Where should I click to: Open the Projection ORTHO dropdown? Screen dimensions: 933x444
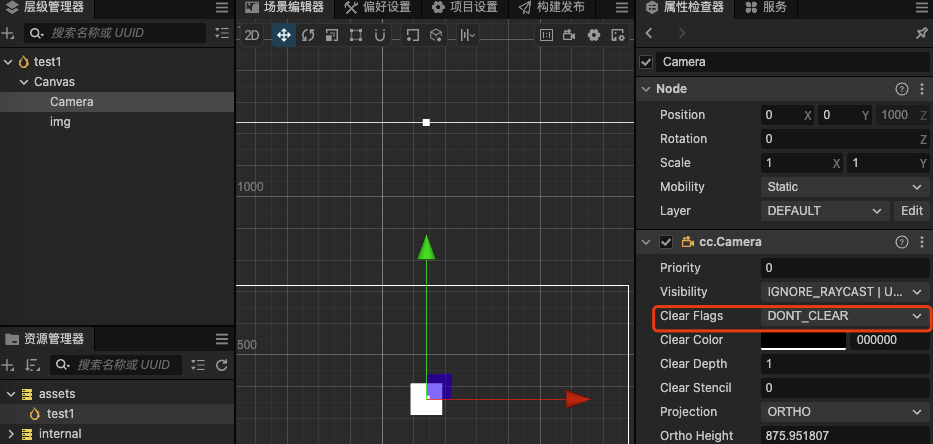(844, 412)
